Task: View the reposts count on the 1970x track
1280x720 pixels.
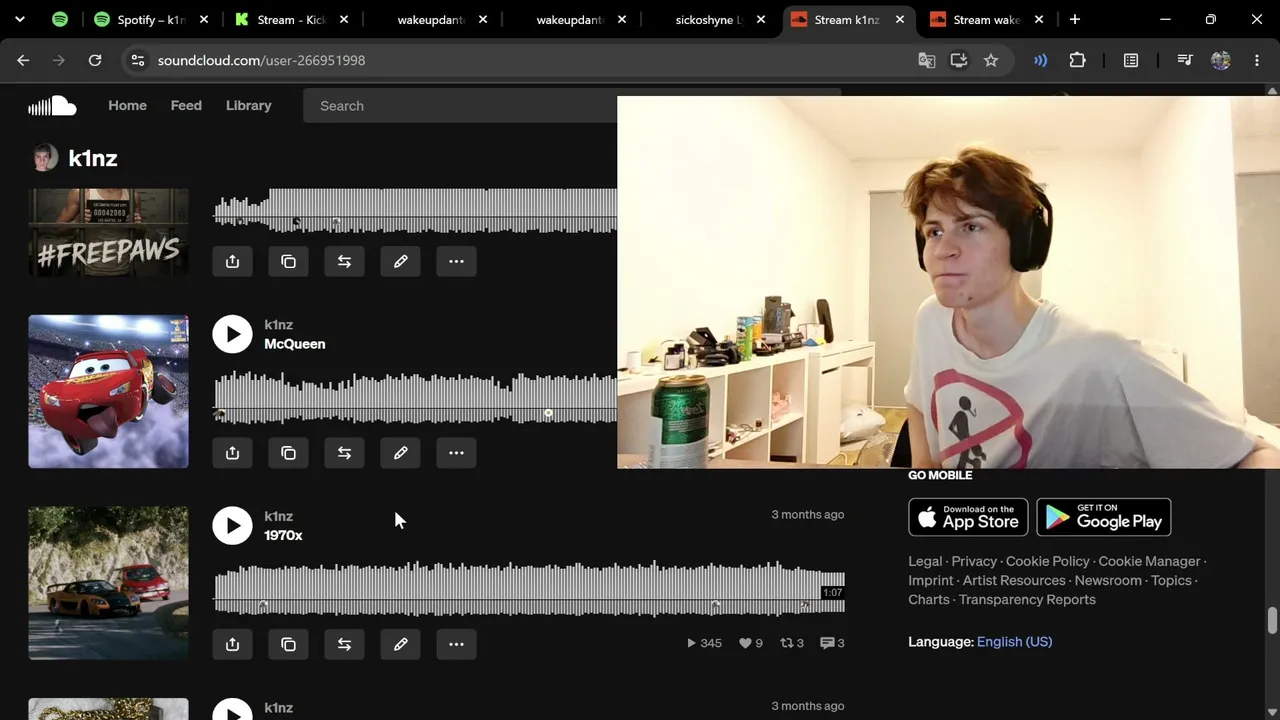Action: point(792,643)
